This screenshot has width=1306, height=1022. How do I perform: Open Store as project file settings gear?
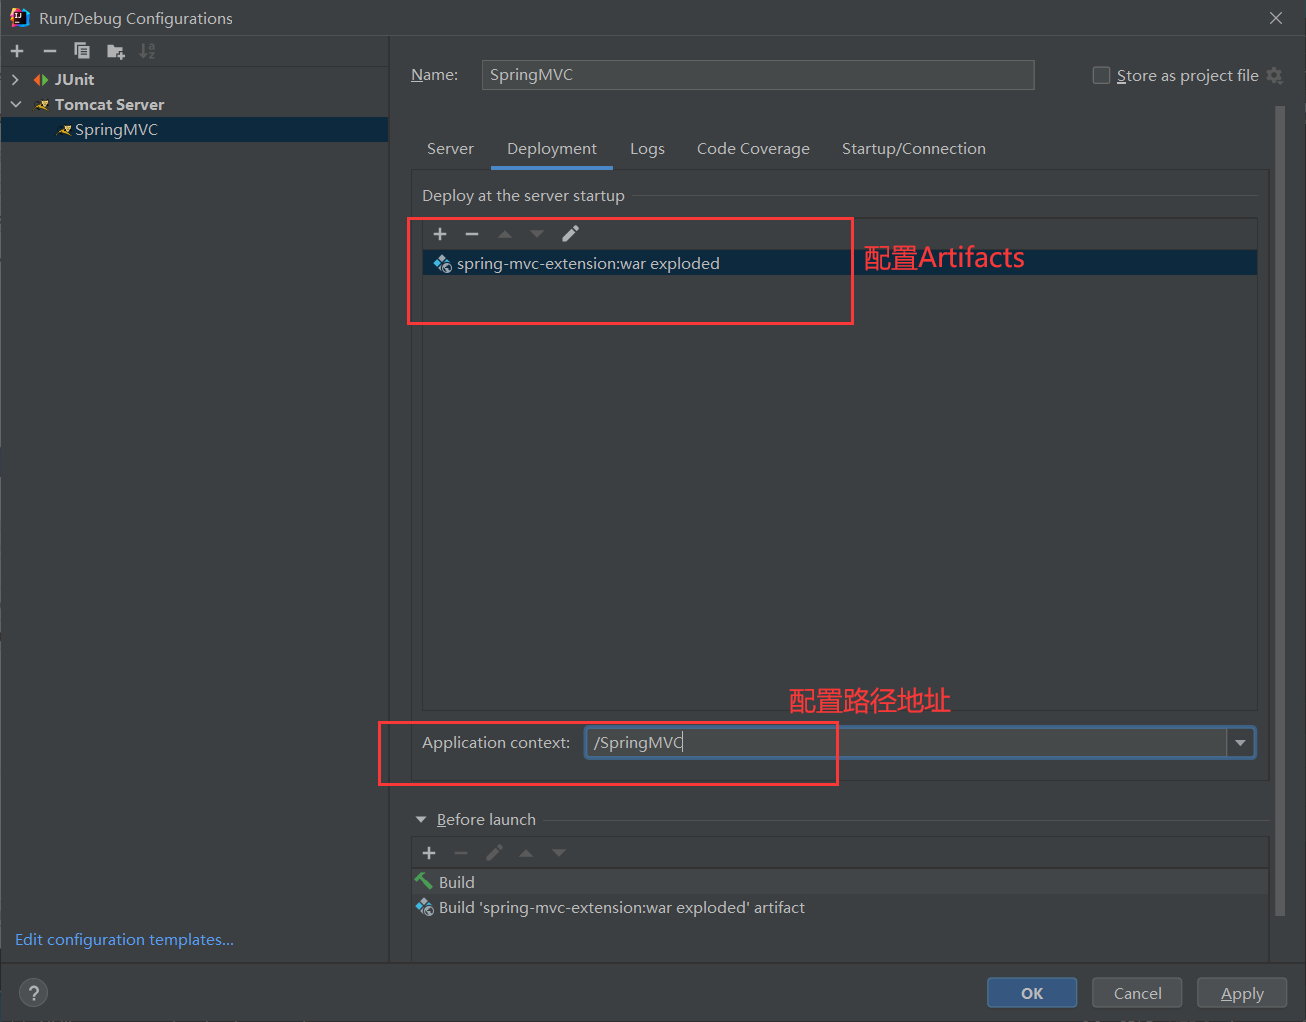click(x=1274, y=75)
